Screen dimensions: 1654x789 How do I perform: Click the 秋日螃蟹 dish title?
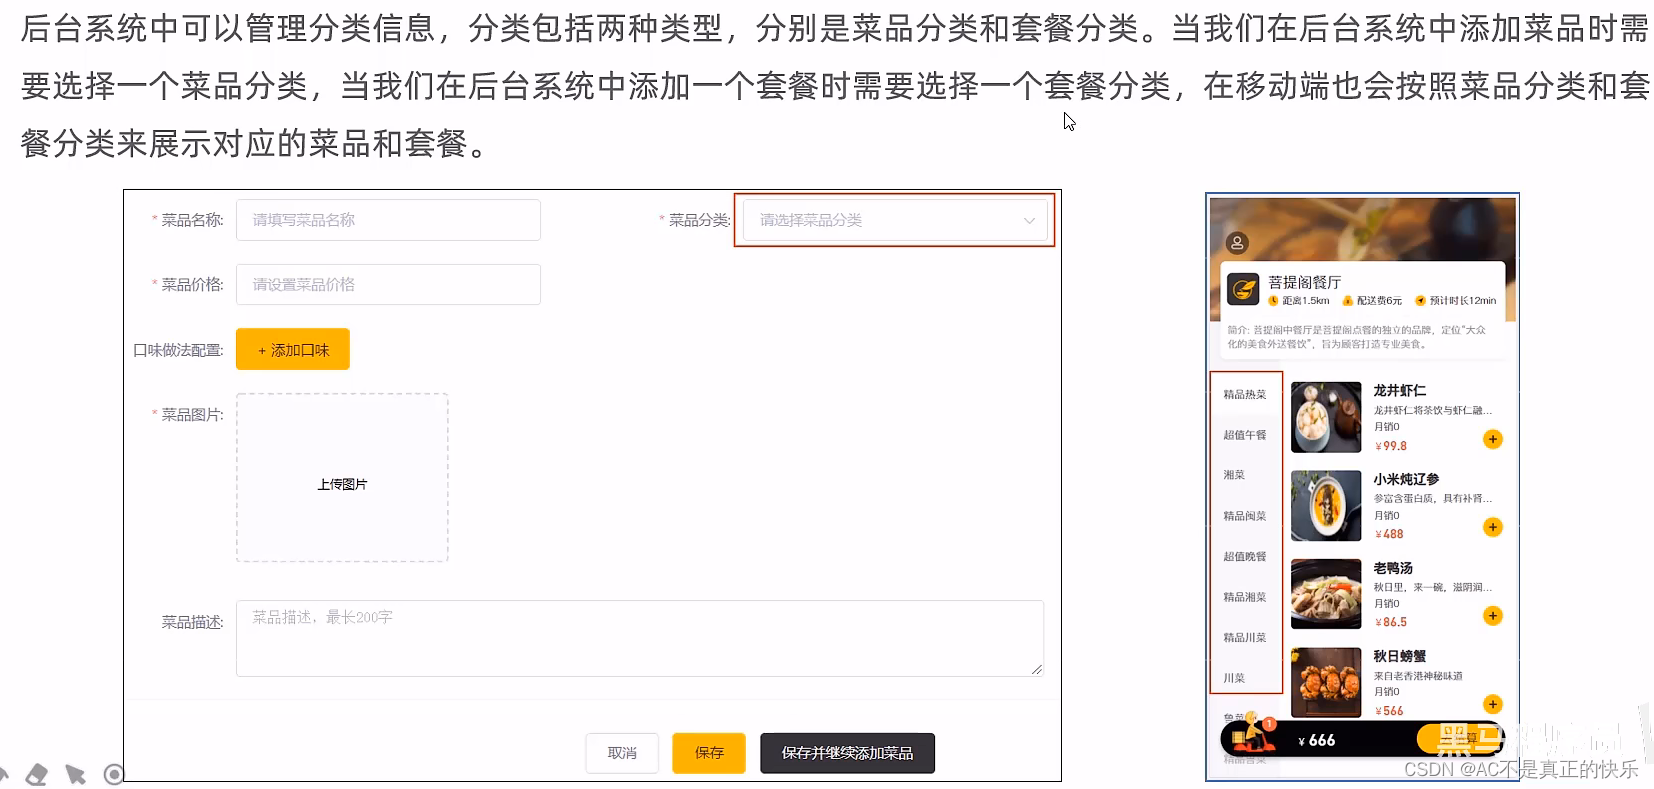(1399, 656)
